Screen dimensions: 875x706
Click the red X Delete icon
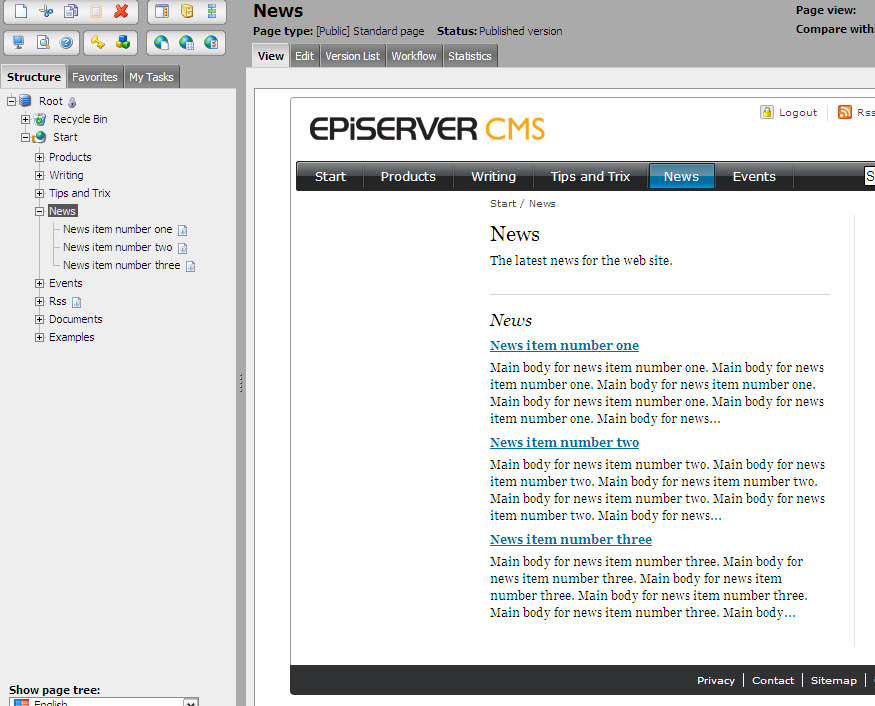[121, 12]
